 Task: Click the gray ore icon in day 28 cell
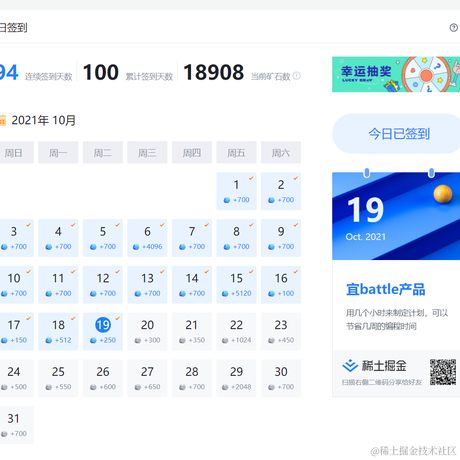coord(182,387)
